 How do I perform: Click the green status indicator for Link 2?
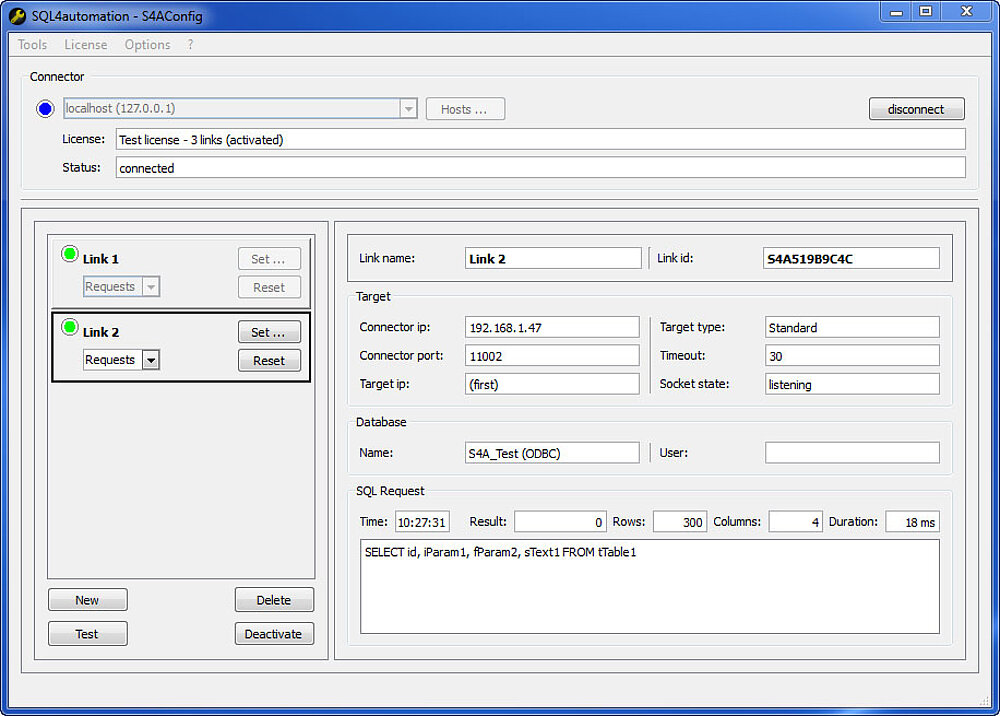tap(70, 327)
